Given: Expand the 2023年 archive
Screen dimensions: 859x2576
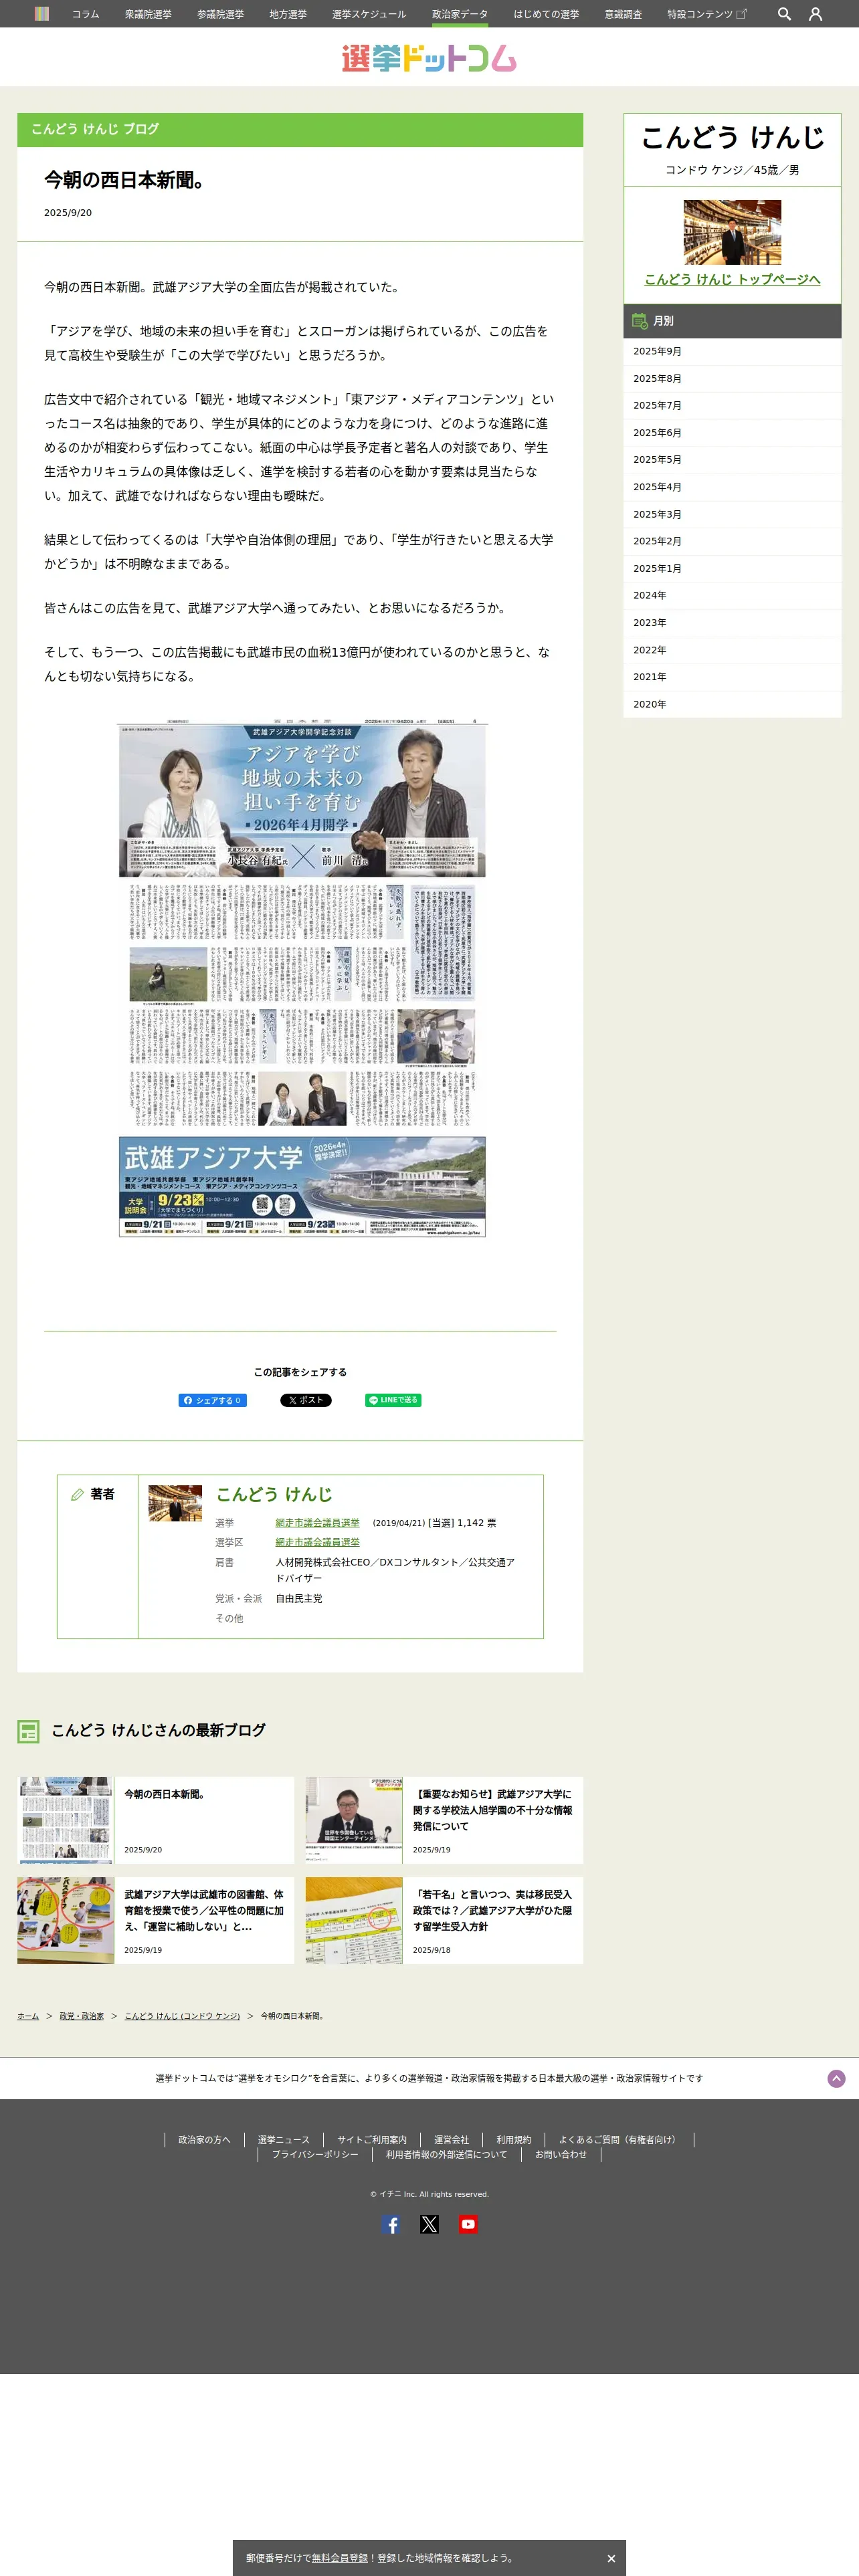Looking at the screenshot, I should [732, 623].
